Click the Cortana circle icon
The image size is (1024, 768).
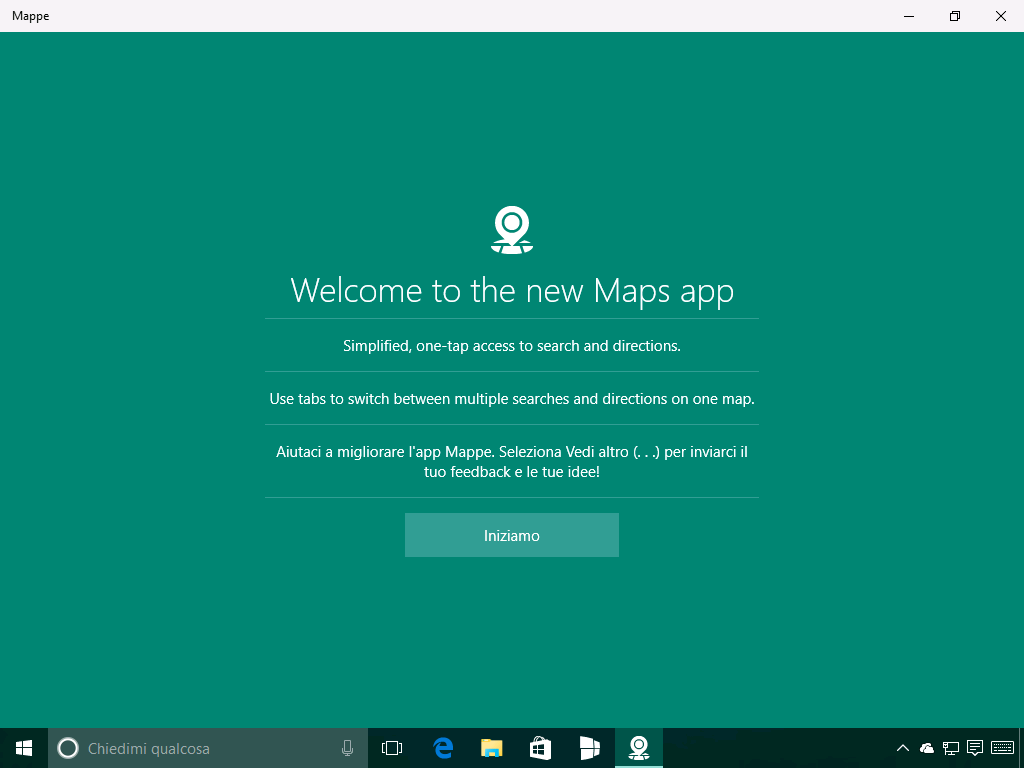click(x=68, y=748)
